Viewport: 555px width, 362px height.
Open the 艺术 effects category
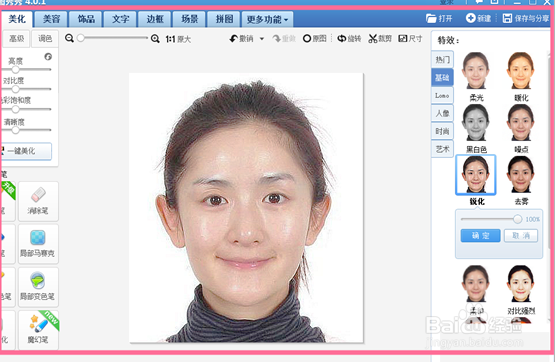coord(442,149)
